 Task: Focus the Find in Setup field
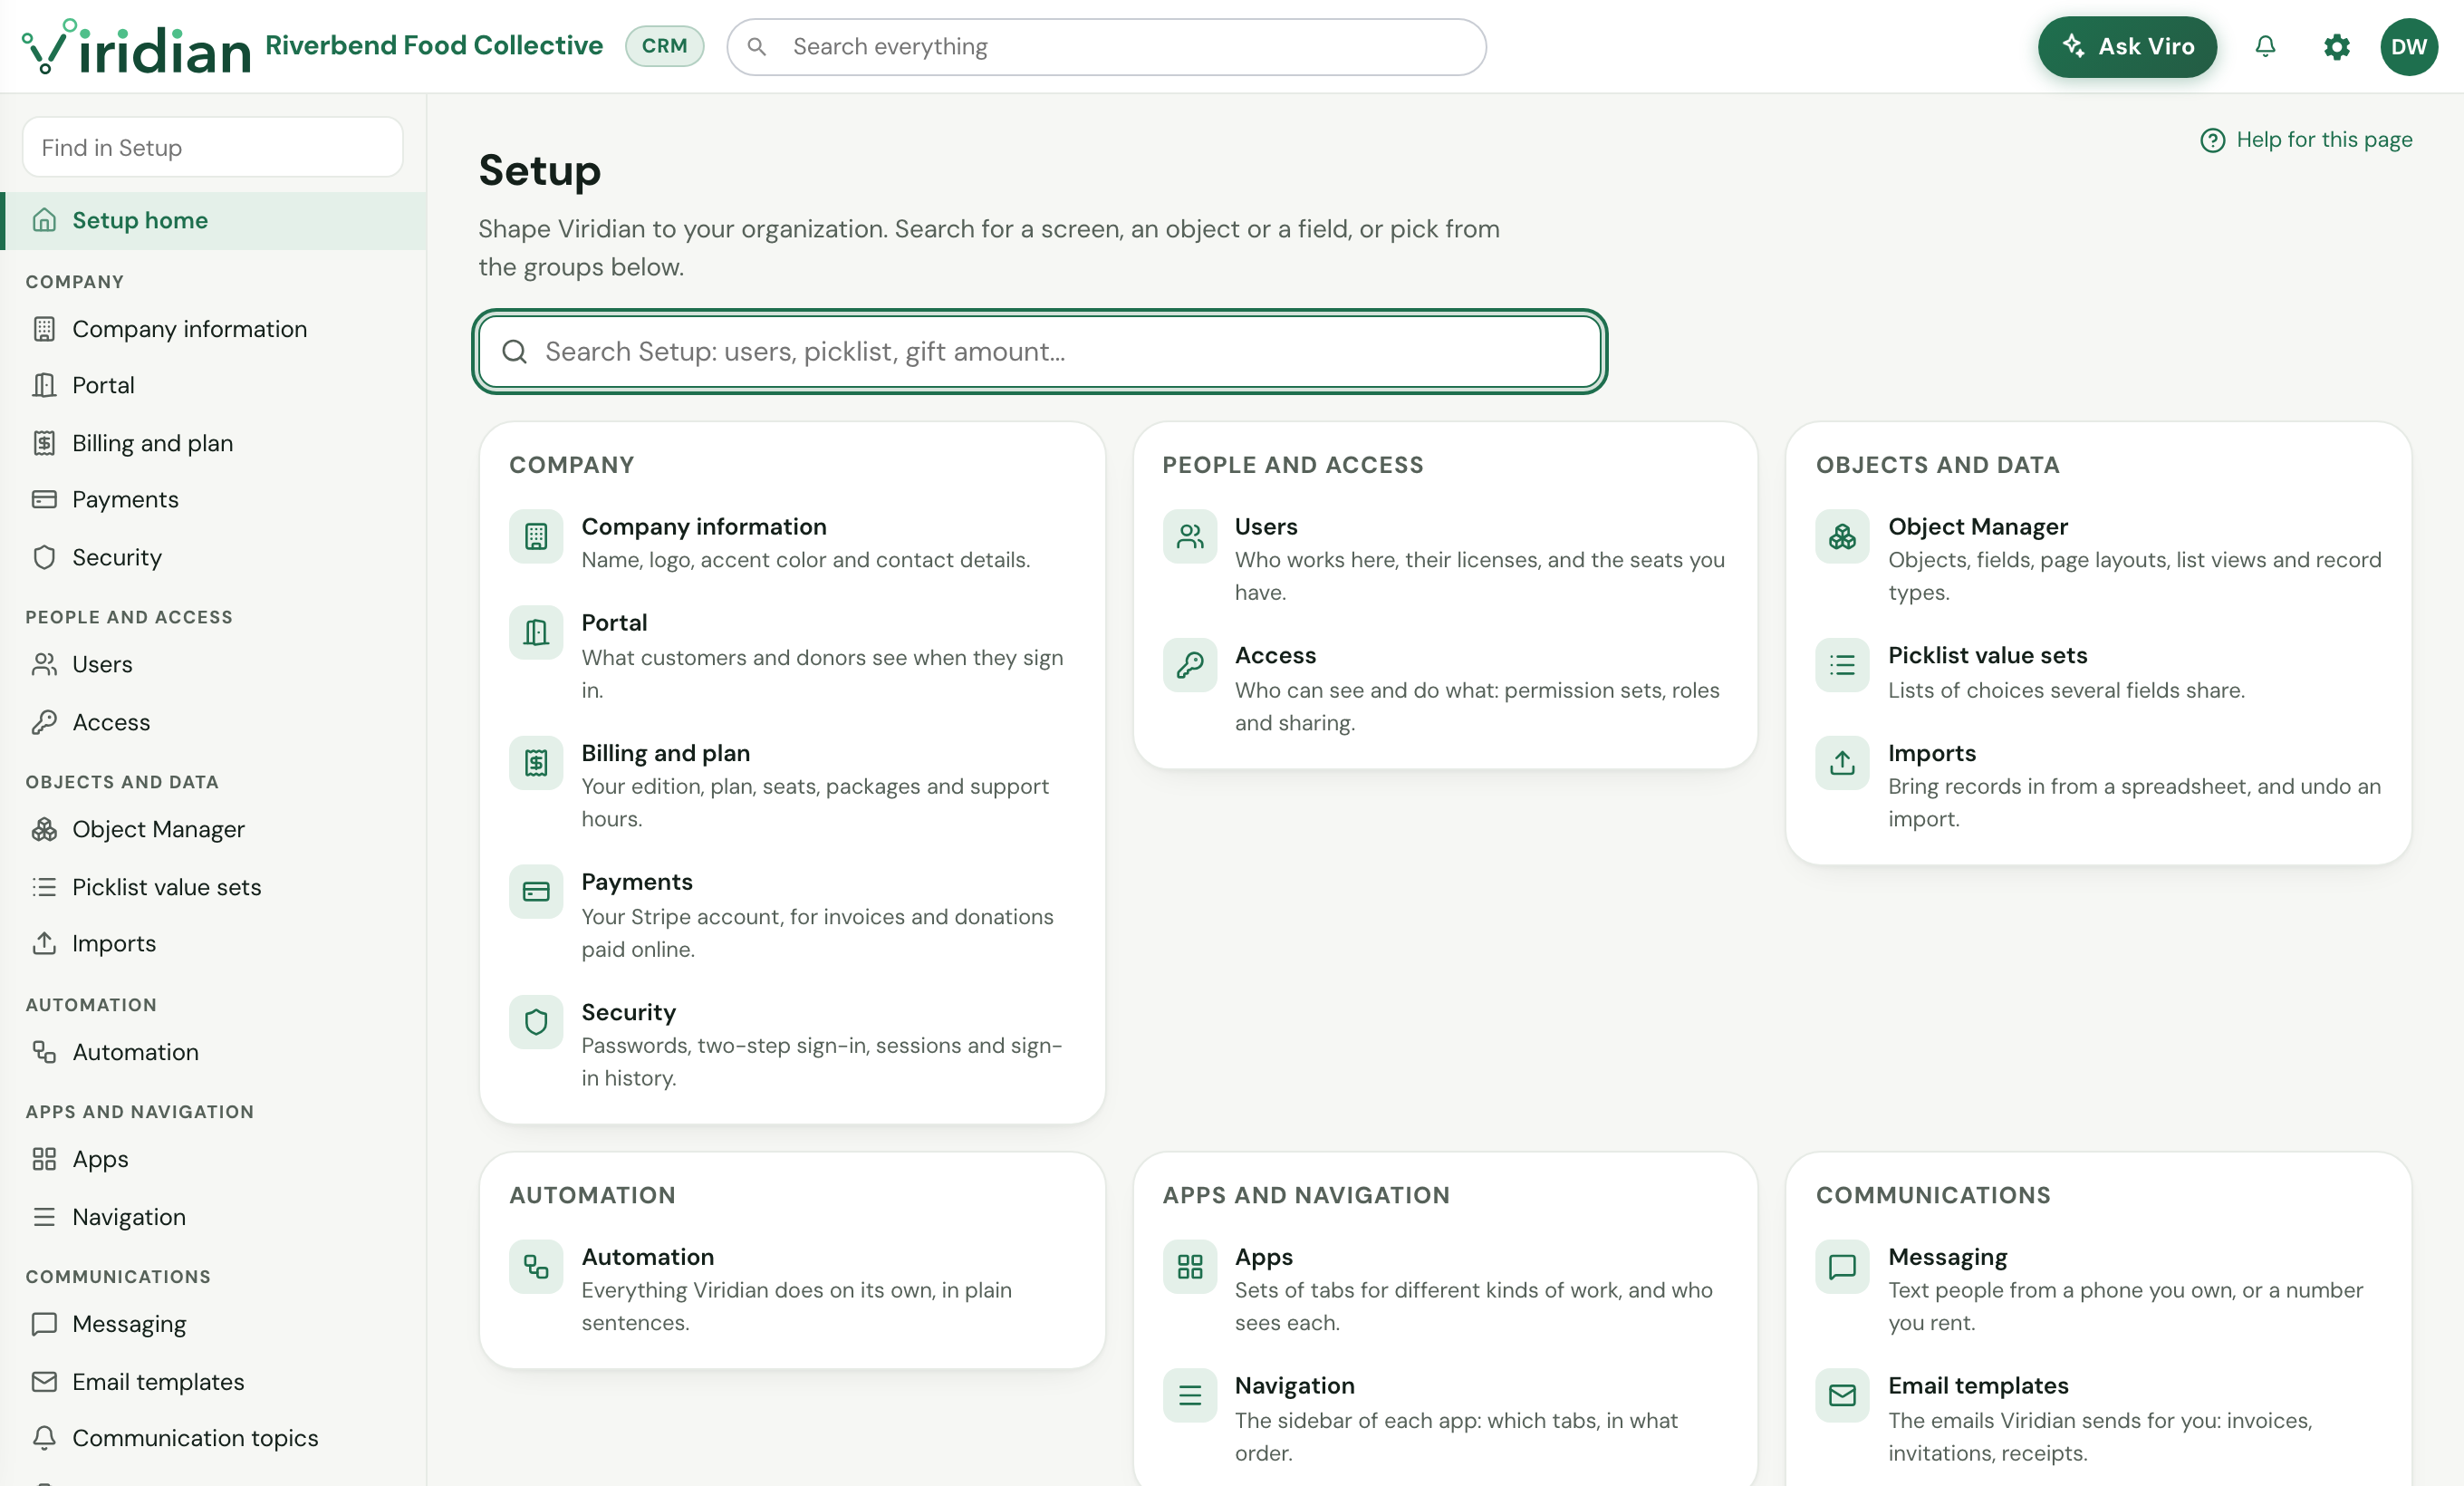[x=213, y=148]
